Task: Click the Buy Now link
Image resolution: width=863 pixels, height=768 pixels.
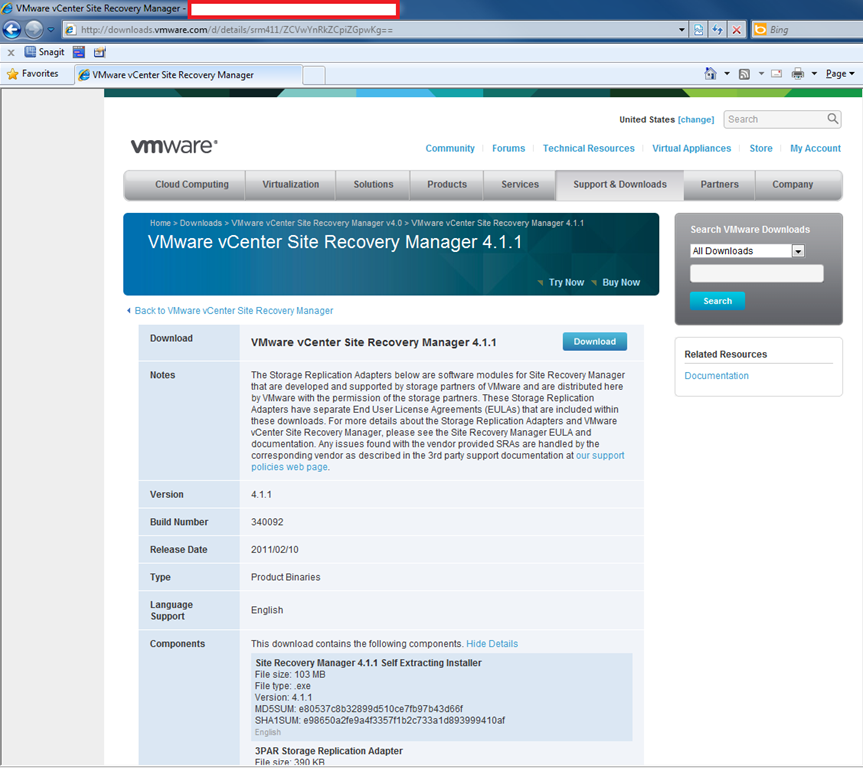Action: (621, 282)
